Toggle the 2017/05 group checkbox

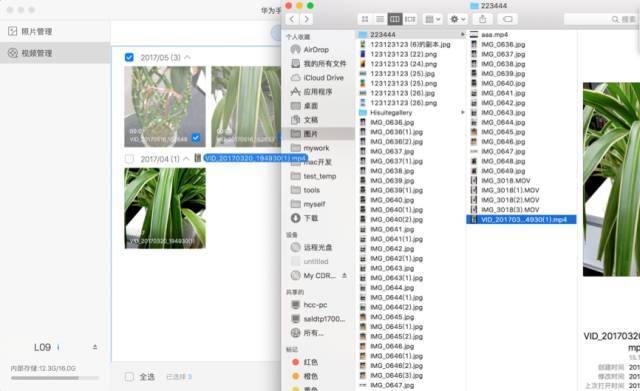tap(129, 58)
